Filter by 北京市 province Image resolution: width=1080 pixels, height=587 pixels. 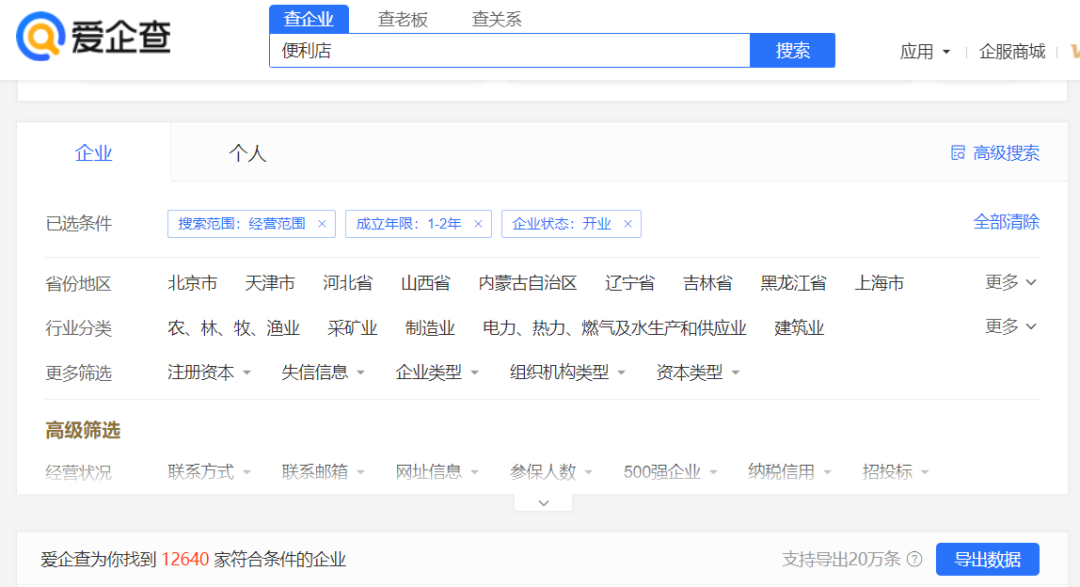192,283
